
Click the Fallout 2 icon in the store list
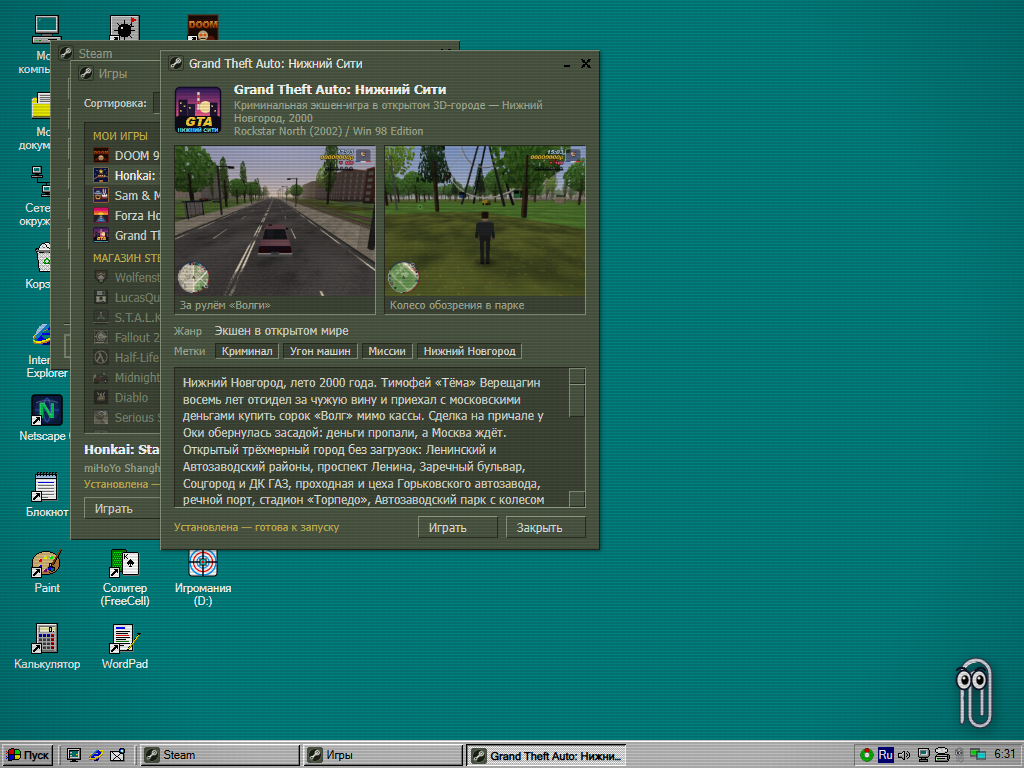(101, 337)
